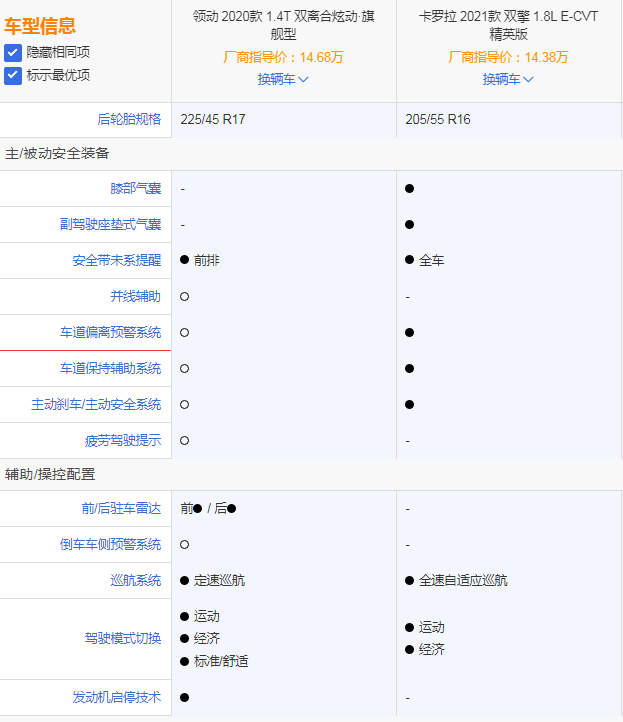The height and width of the screenshot is (722, 623).
Task: Click the 领动 2020款 1.4T model name
Action: tap(283, 25)
